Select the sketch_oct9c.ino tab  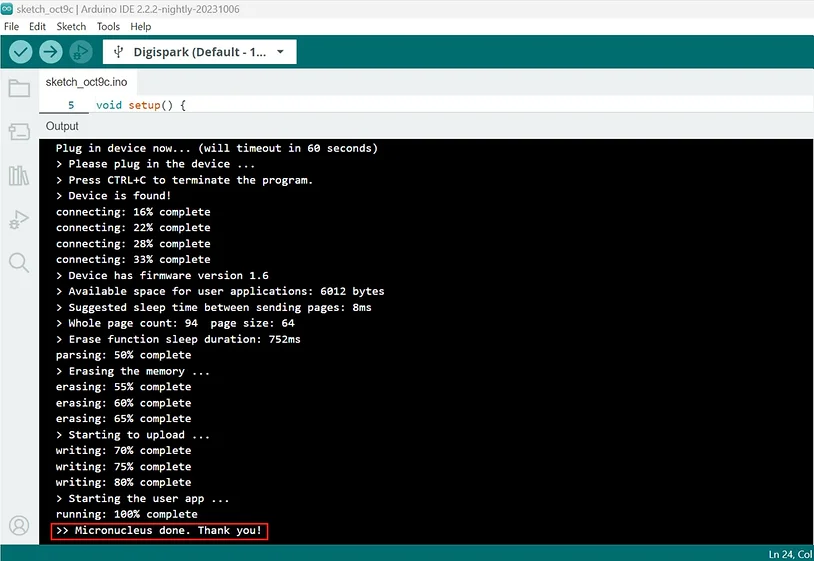(86, 82)
